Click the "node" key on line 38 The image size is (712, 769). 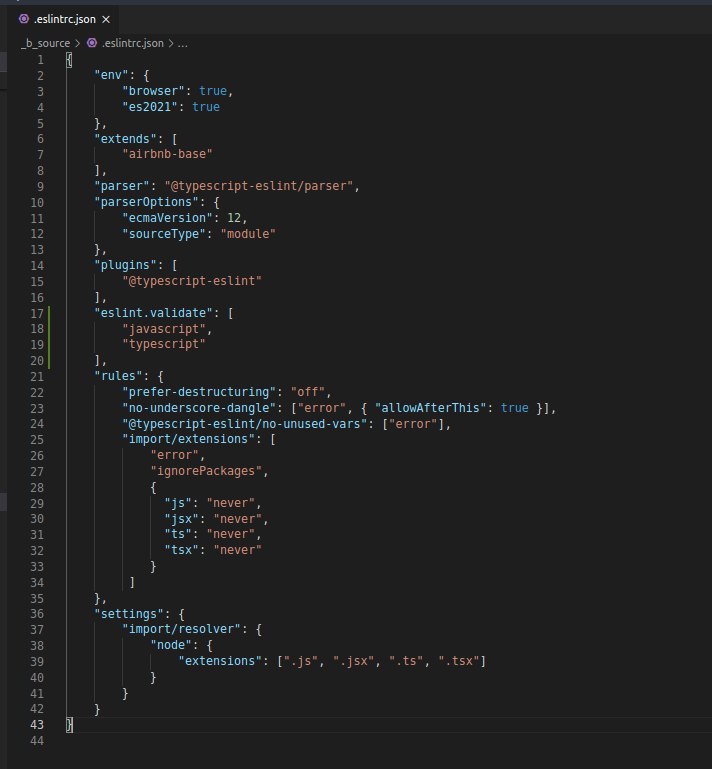coord(171,645)
